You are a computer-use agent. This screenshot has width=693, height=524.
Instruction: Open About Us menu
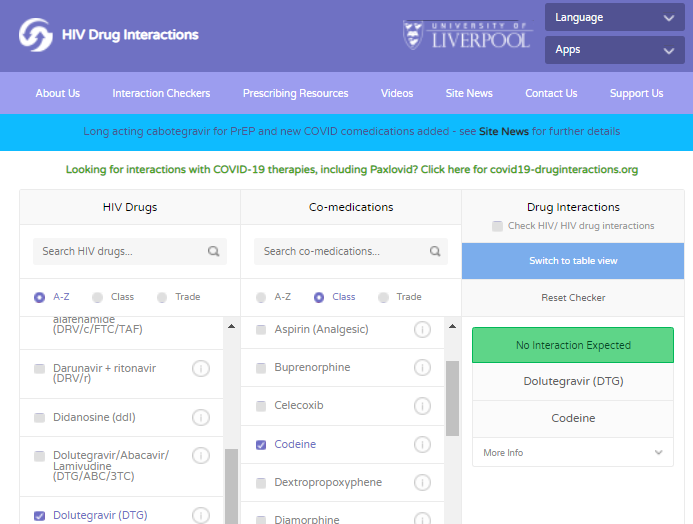[x=58, y=93]
